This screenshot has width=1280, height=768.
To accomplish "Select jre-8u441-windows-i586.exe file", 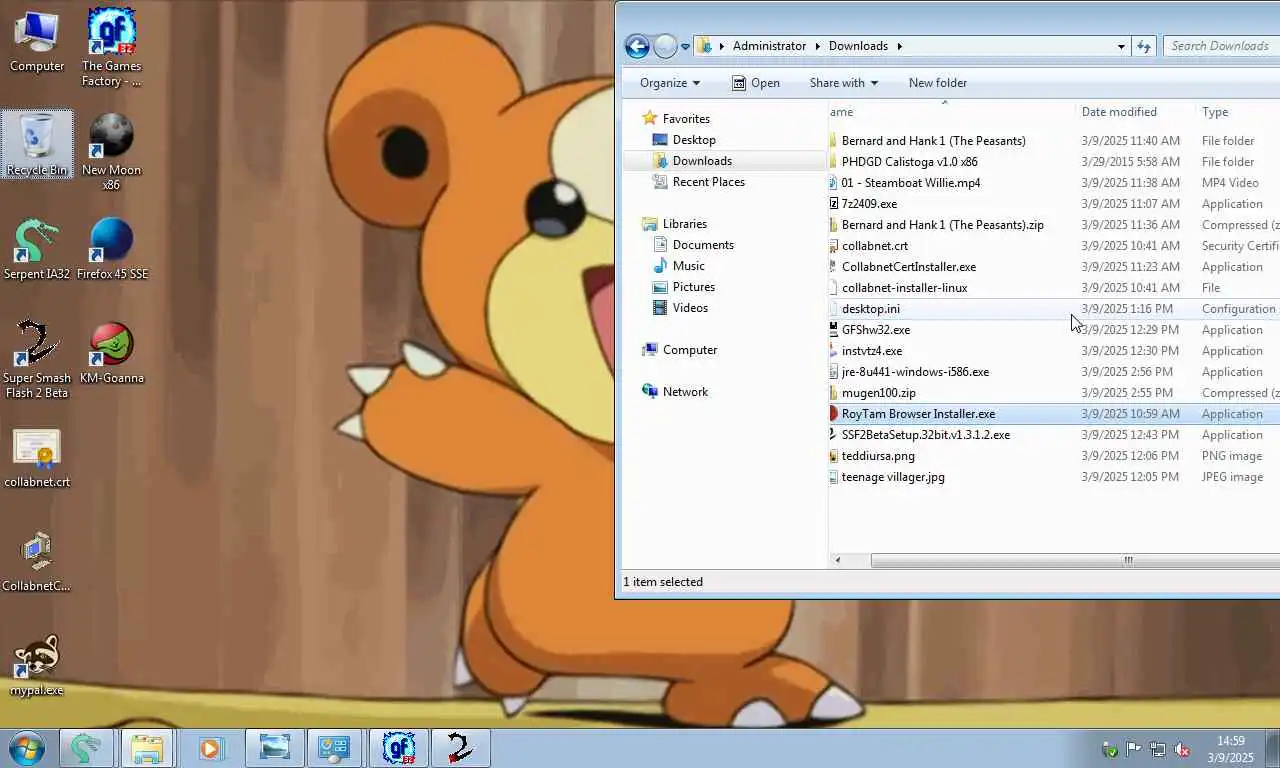I will pyautogui.click(x=915, y=372).
